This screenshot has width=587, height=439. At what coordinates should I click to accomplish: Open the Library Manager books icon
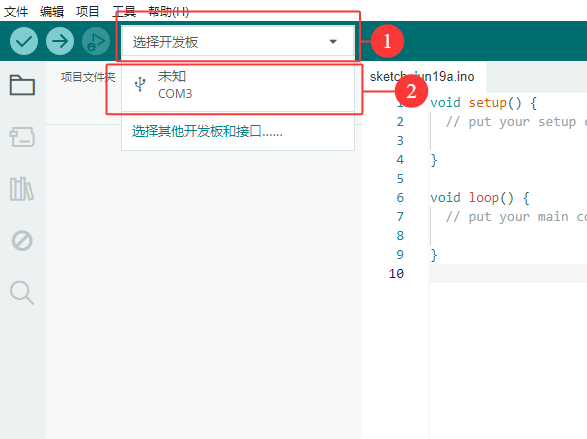22,189
